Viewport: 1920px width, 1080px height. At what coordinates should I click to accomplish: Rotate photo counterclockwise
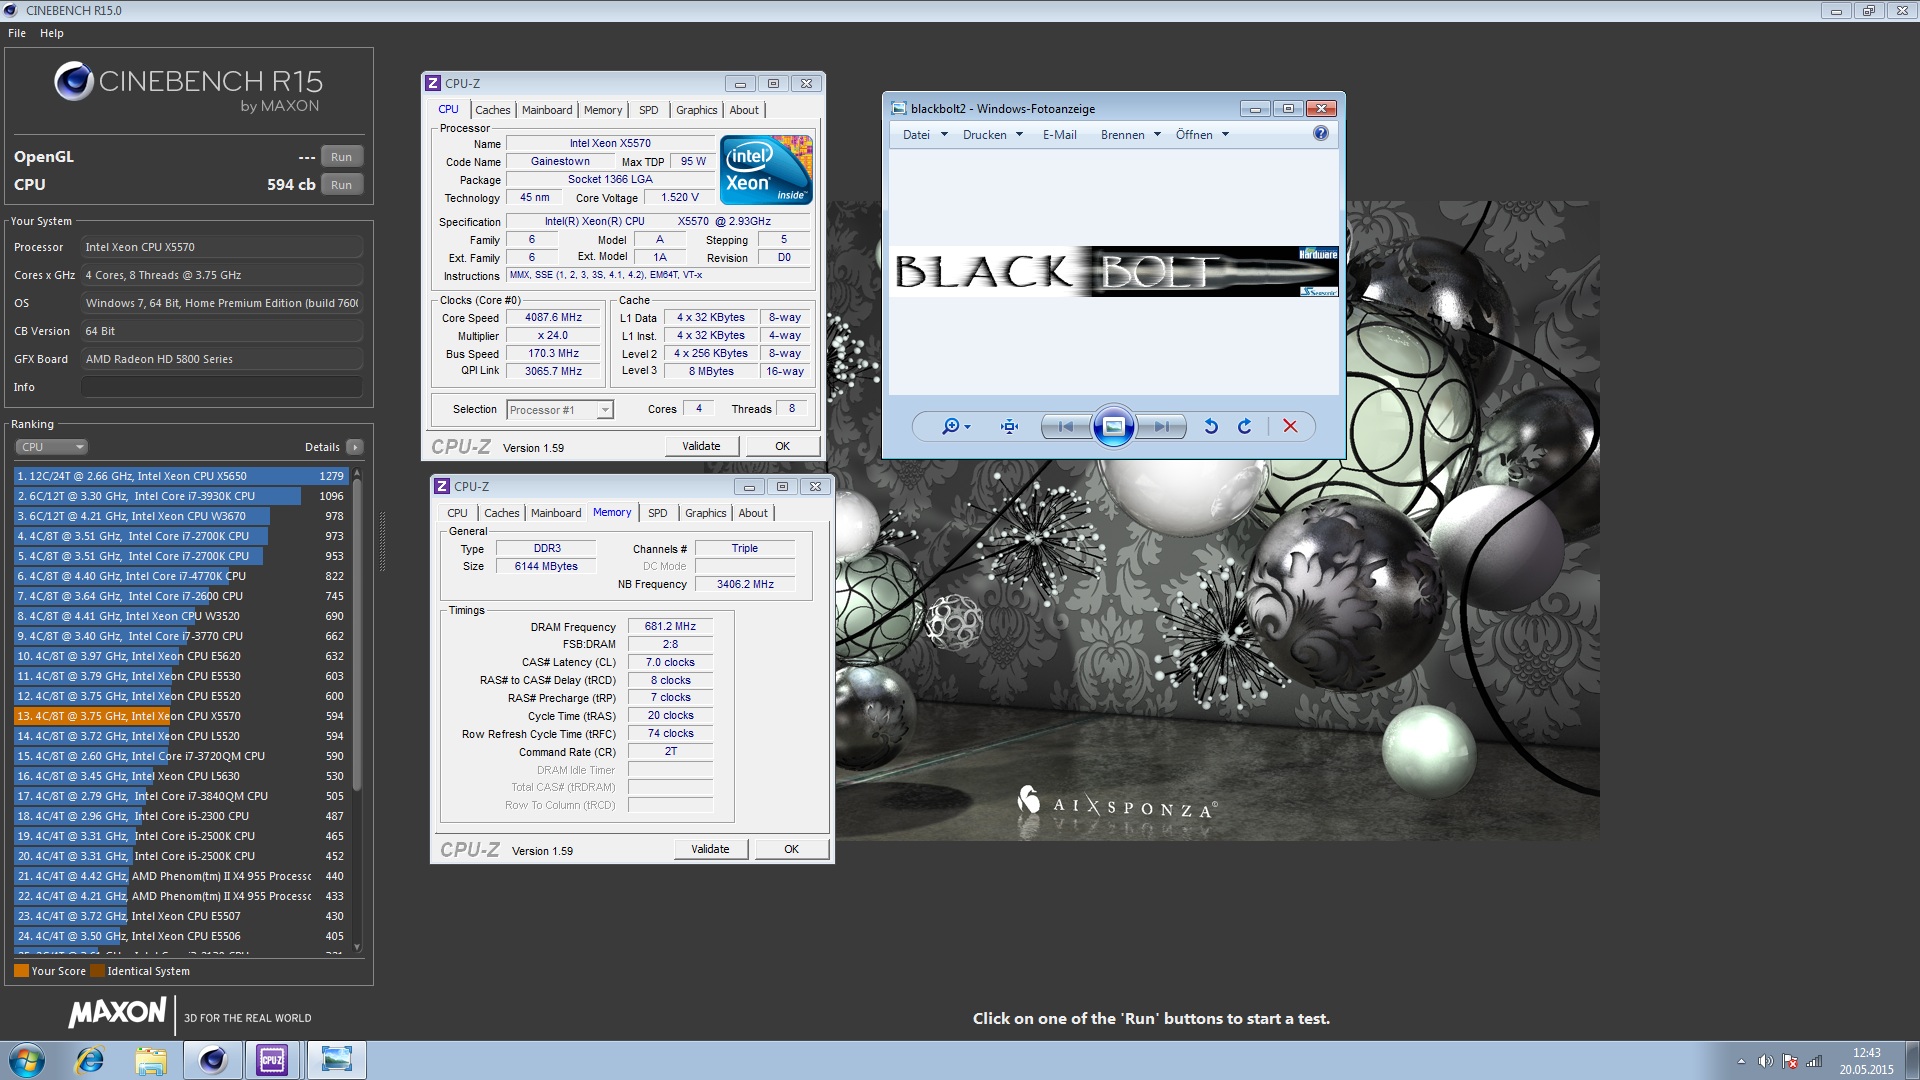(x=1211, y=427)
